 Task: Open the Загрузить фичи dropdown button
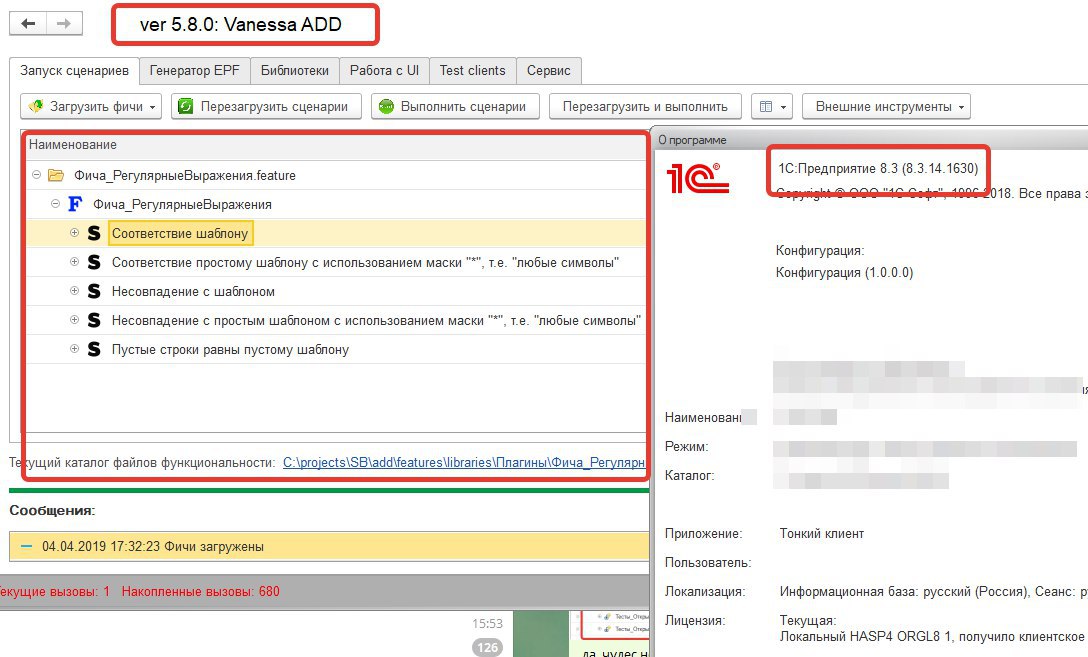pos(91,107)
